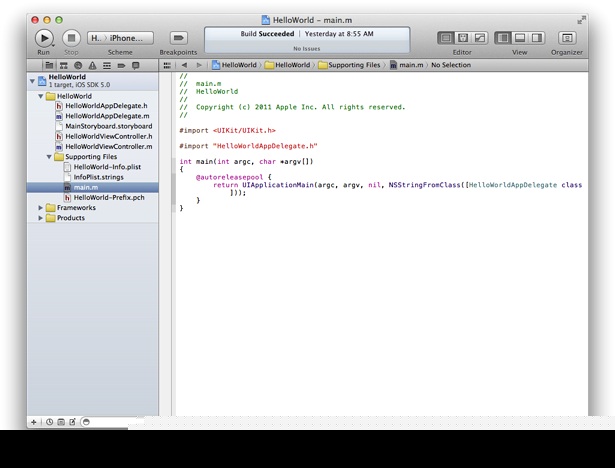Click the Run button in toolbar

(x=44, y=38)
